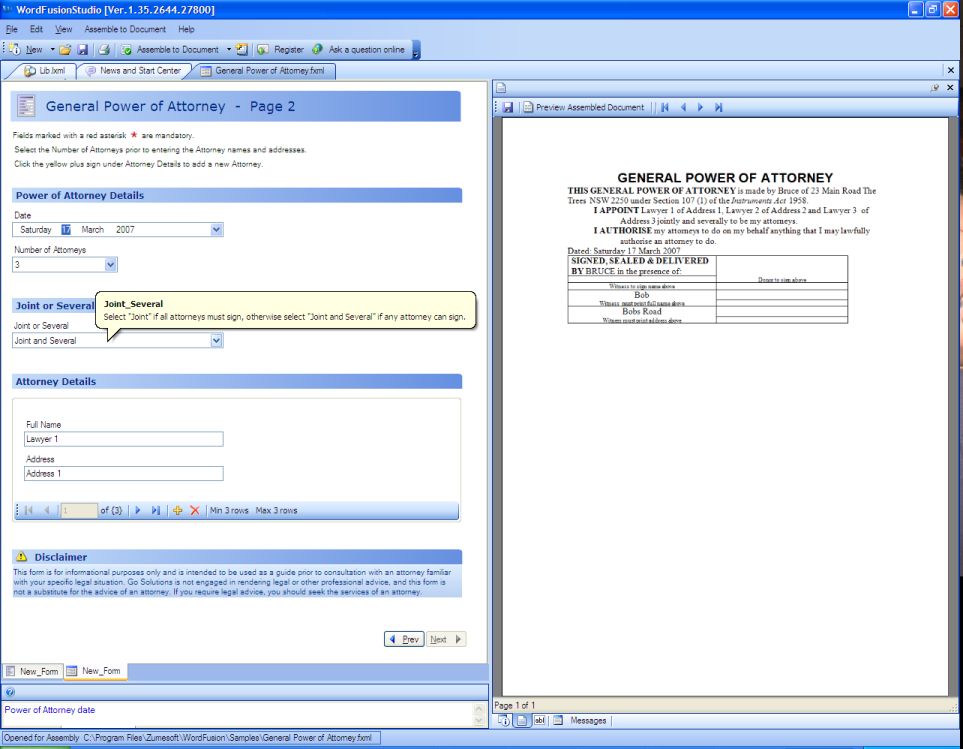Click the Disclaimer warning icon
Image resolution: width=963 pixels, height=749 pixels.
[x=21, y=557]
